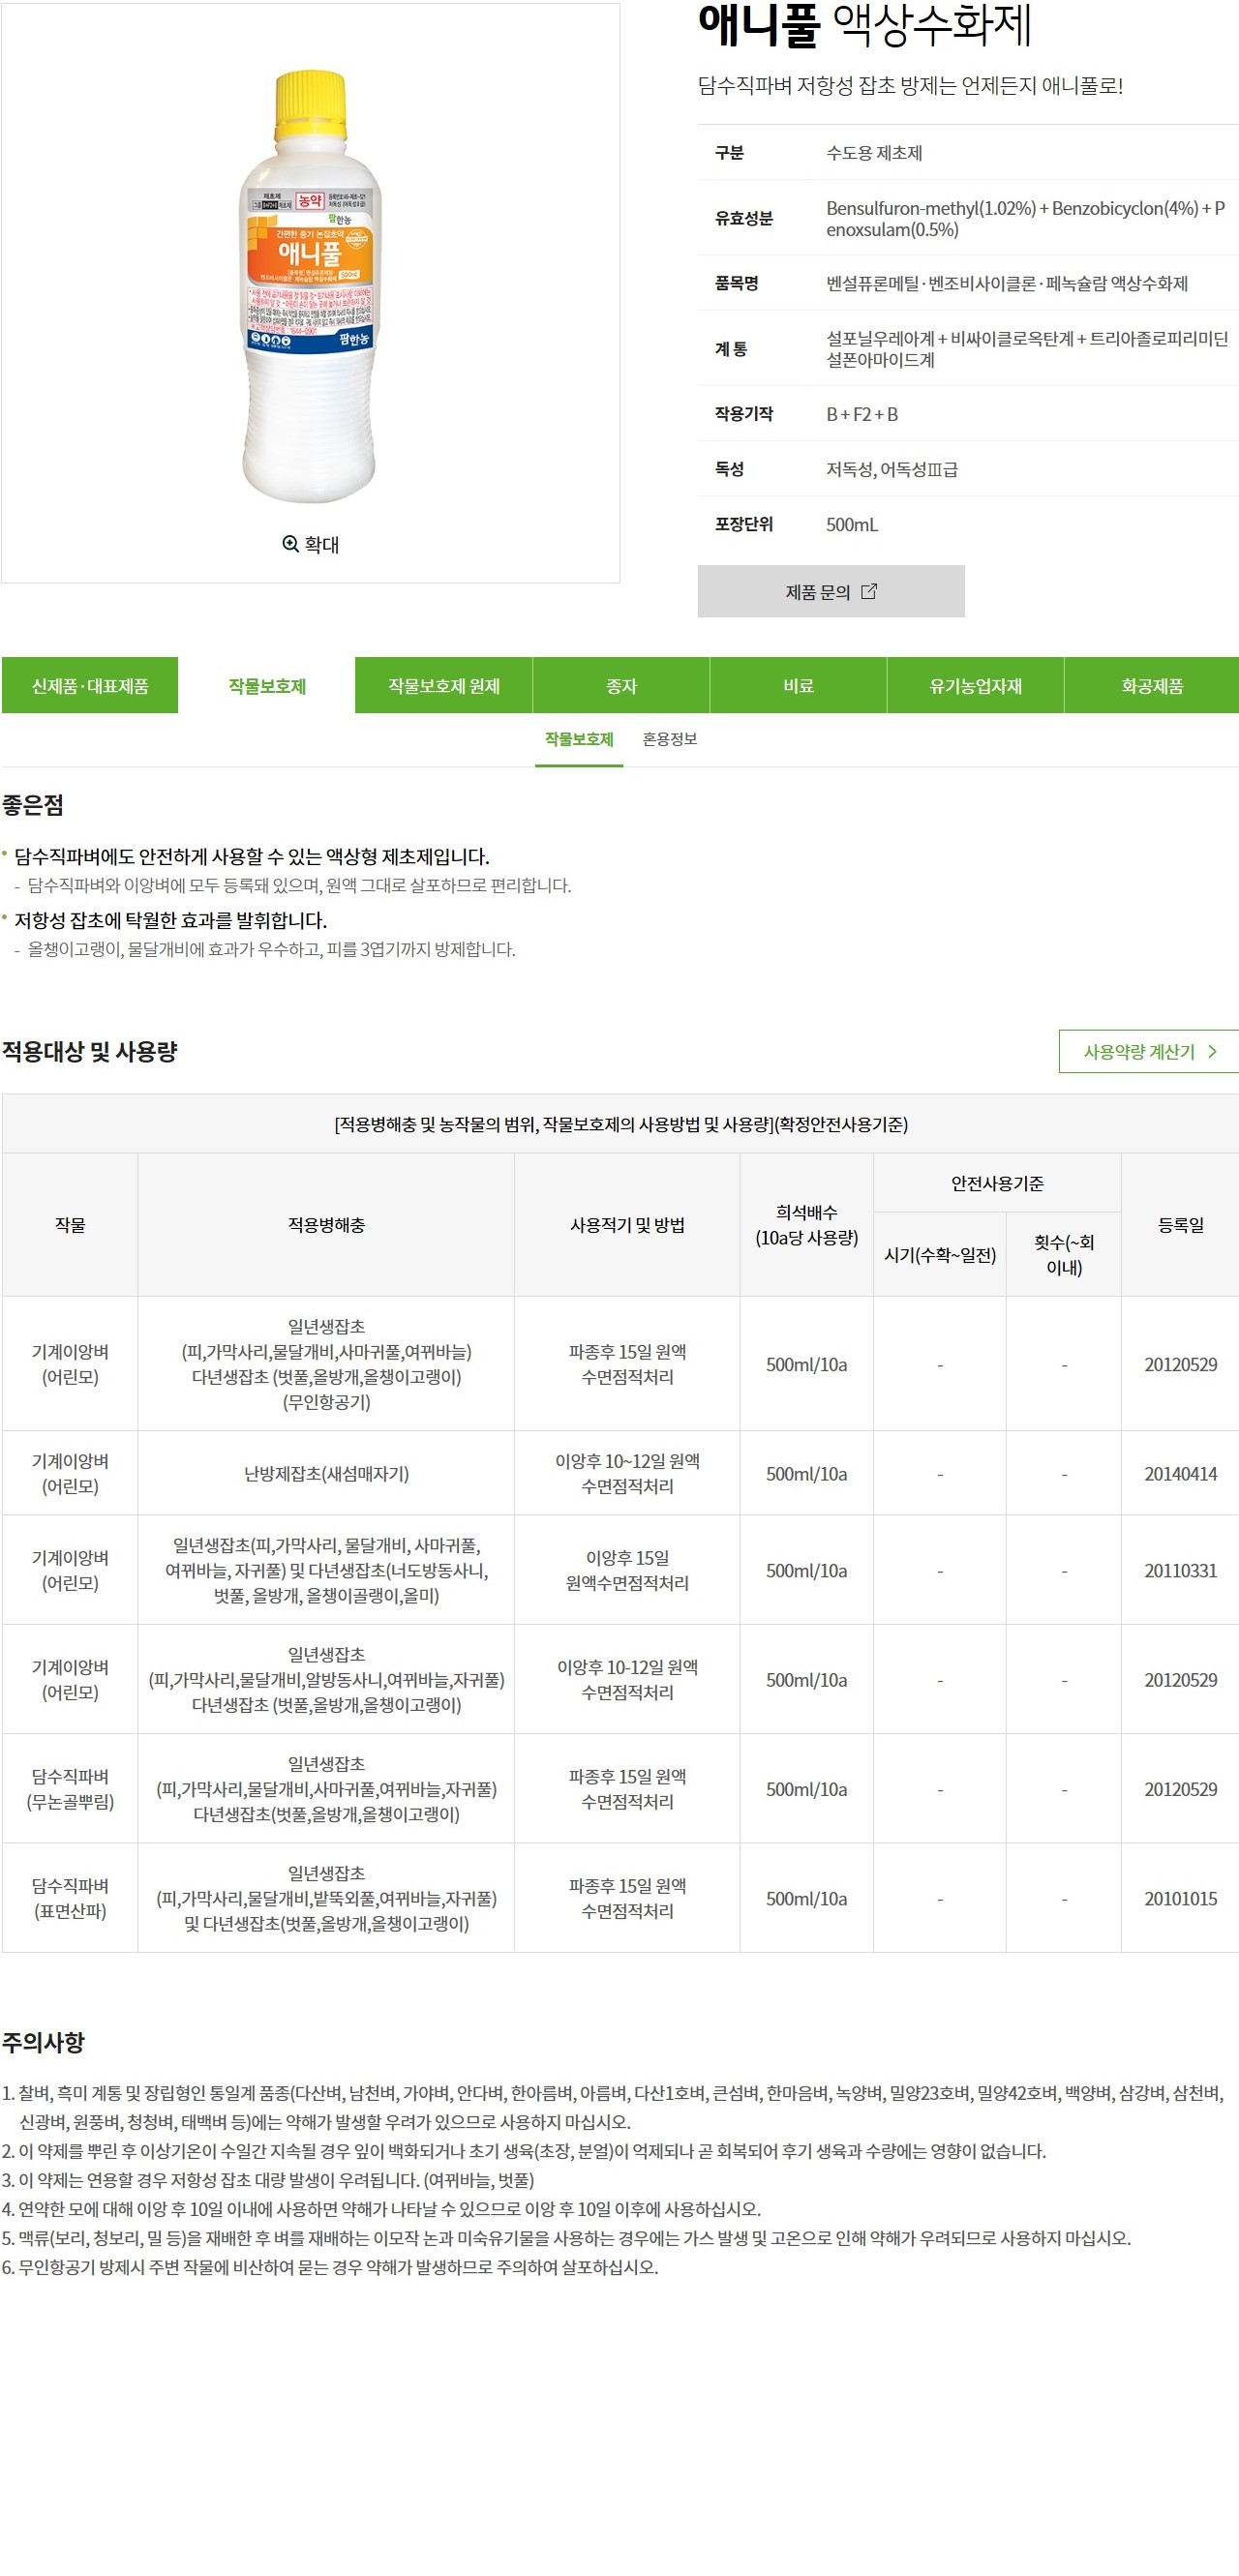Click the external link icon in 제품 문의 button
The image size is (1239, 2576).
(x=869, y=591)
